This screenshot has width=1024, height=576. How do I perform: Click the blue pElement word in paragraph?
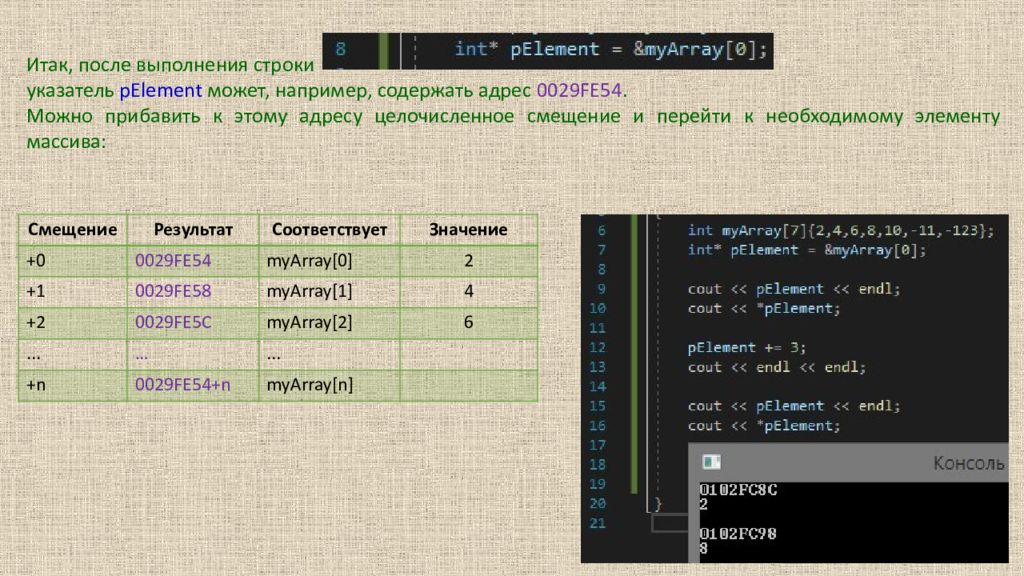pos(161,91)
